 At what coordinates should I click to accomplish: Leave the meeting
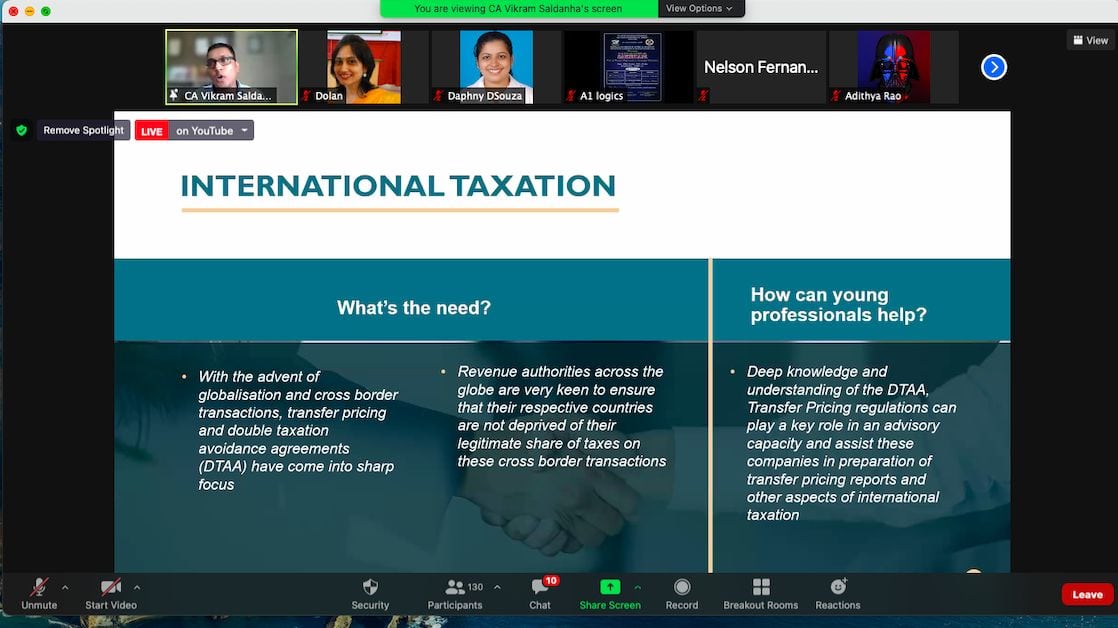(1087, 594)
